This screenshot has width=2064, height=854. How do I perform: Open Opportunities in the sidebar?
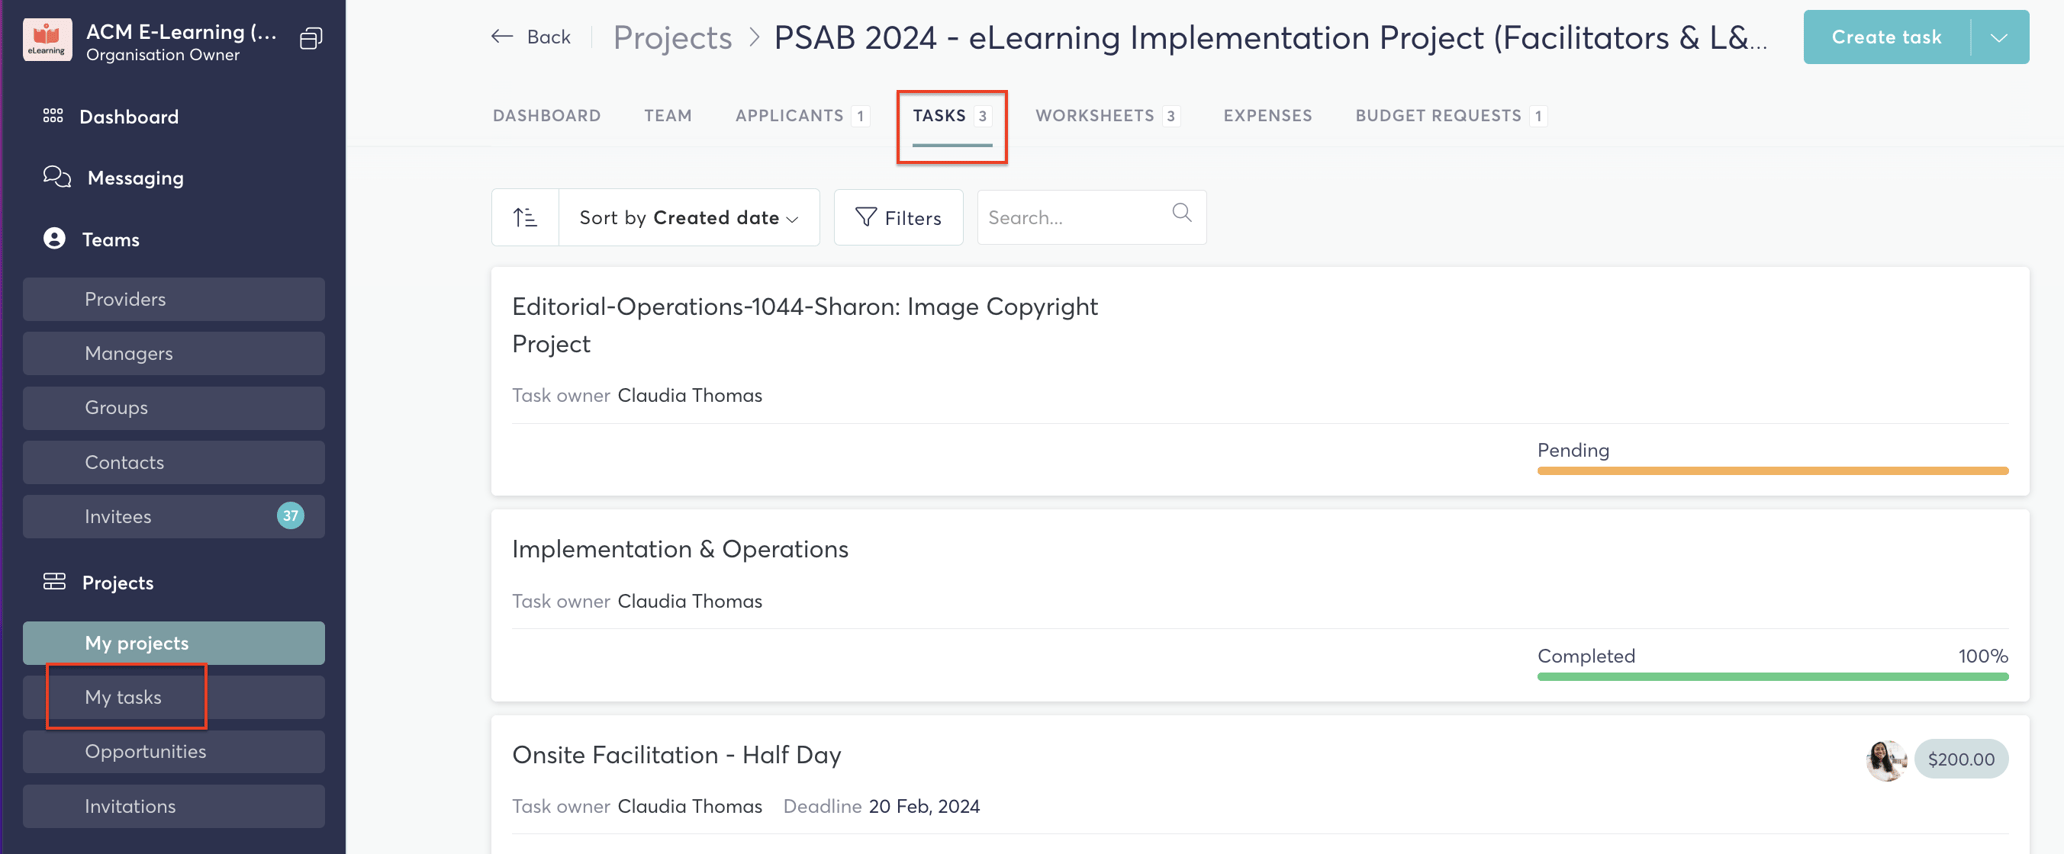(x=174, y=752)
